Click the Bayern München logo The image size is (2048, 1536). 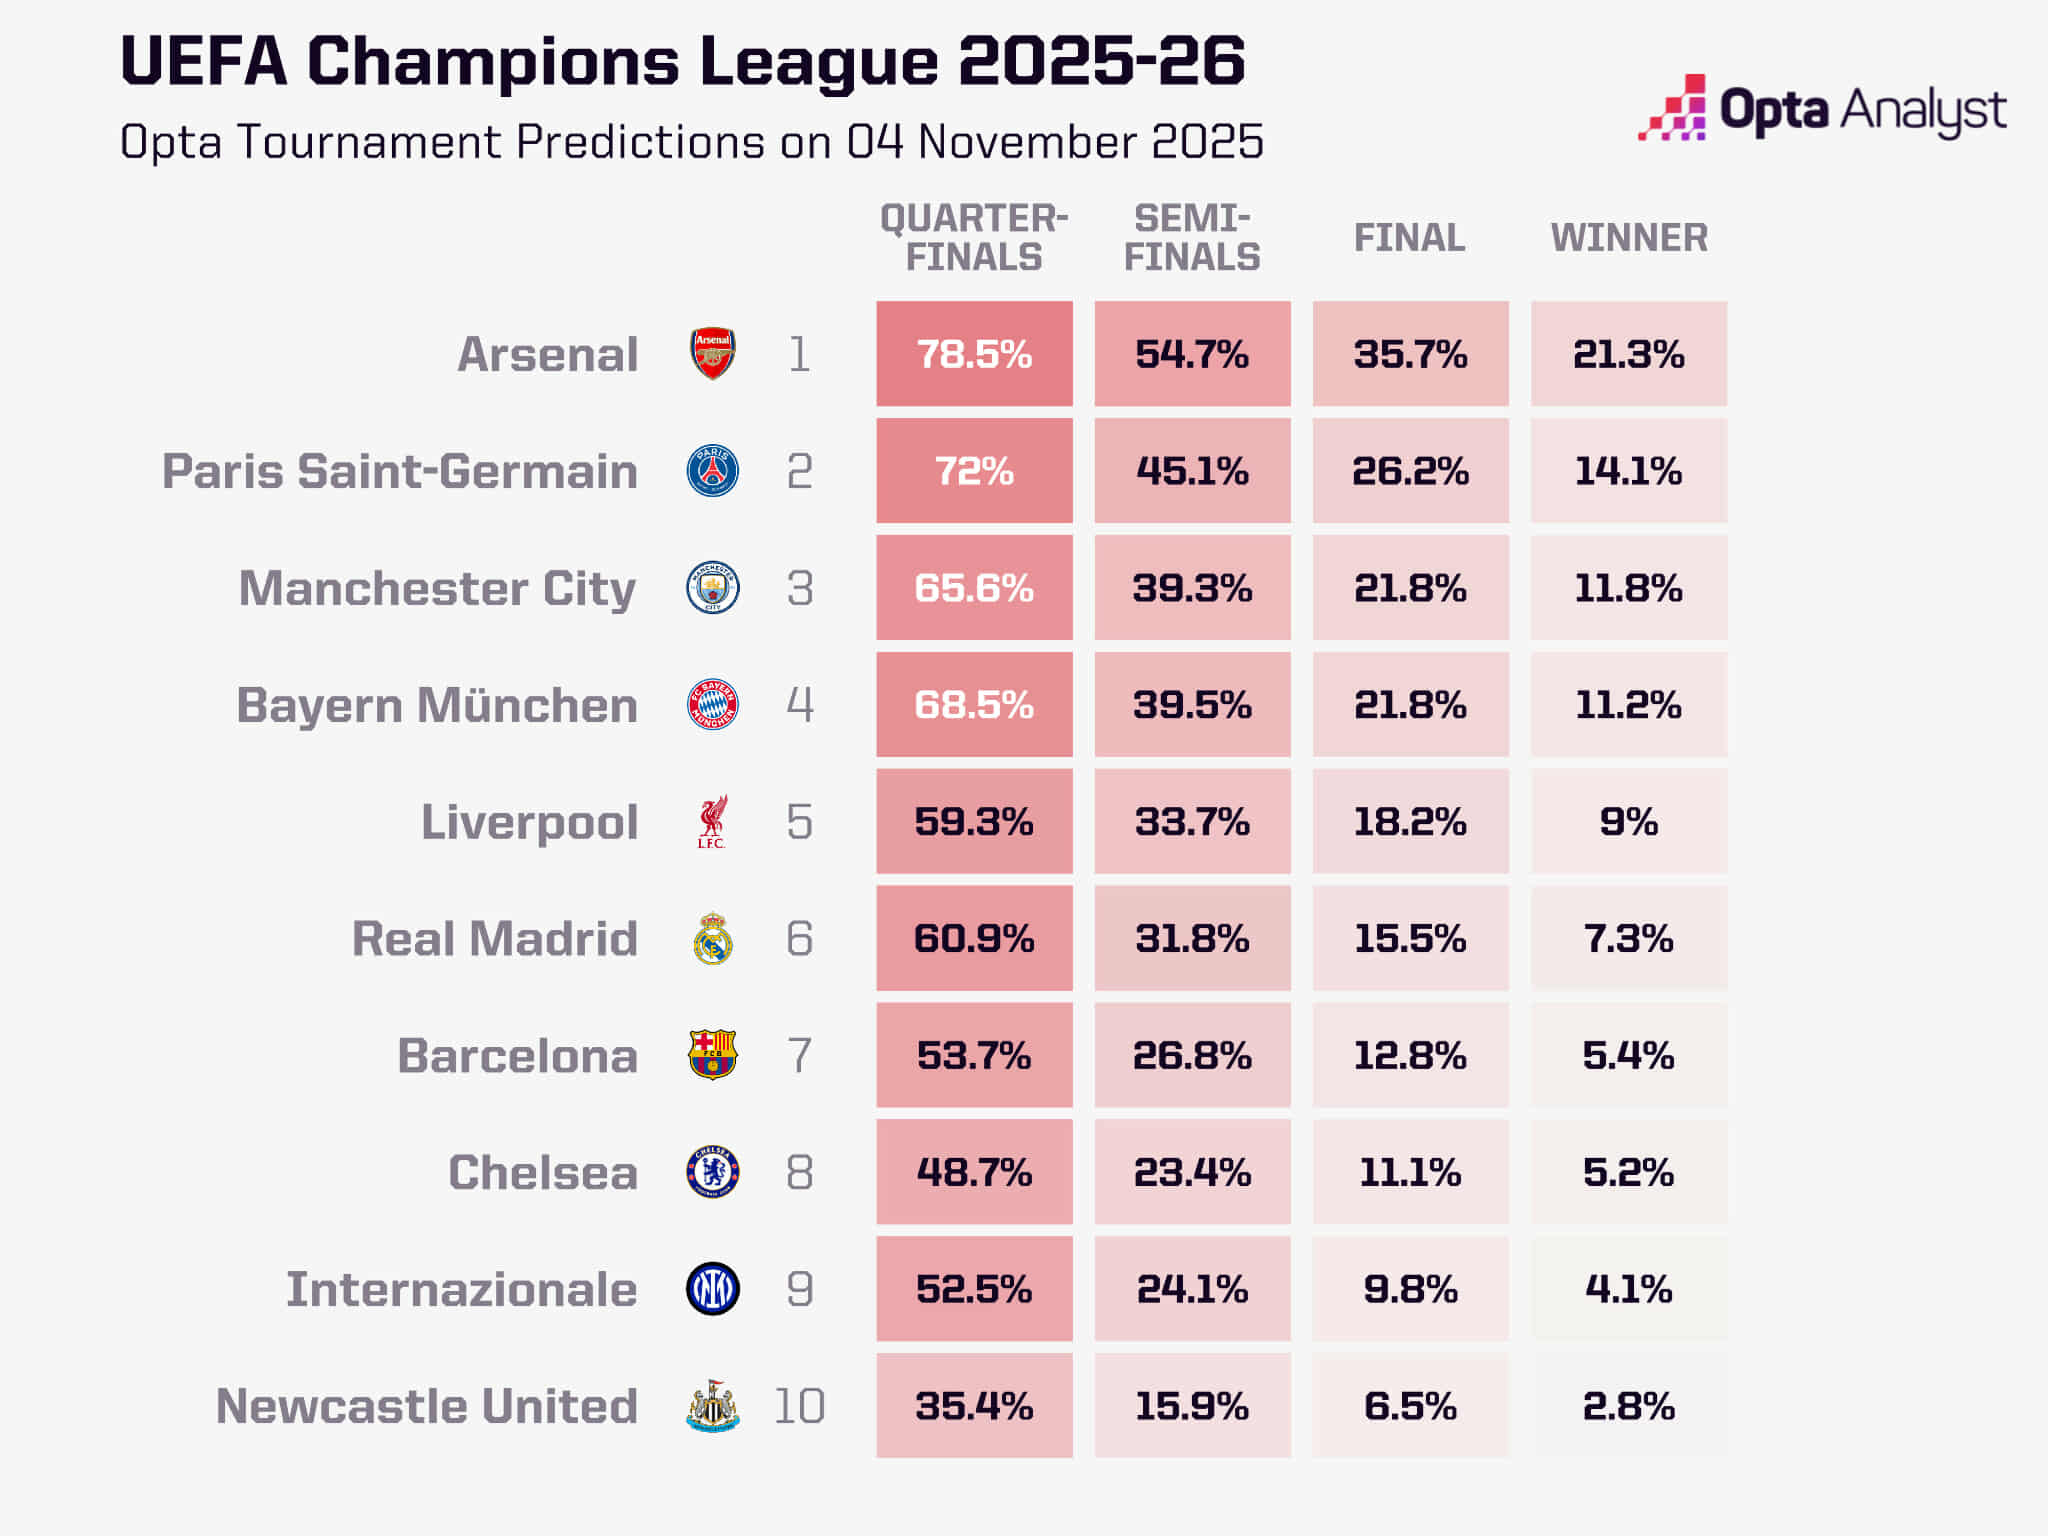coord(713,705)
